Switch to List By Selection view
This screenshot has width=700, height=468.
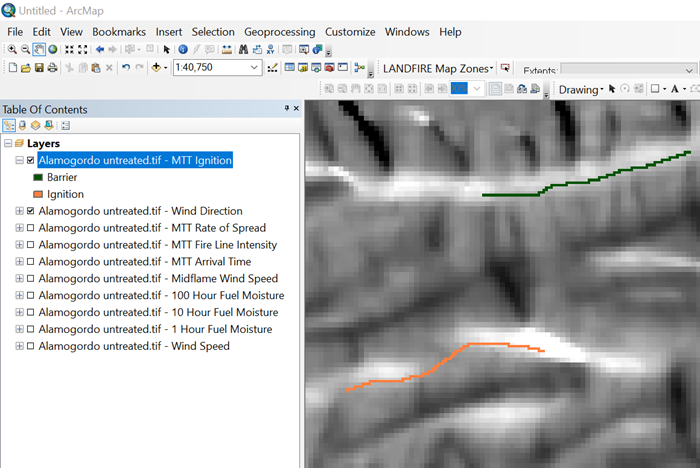coord(49,125)
